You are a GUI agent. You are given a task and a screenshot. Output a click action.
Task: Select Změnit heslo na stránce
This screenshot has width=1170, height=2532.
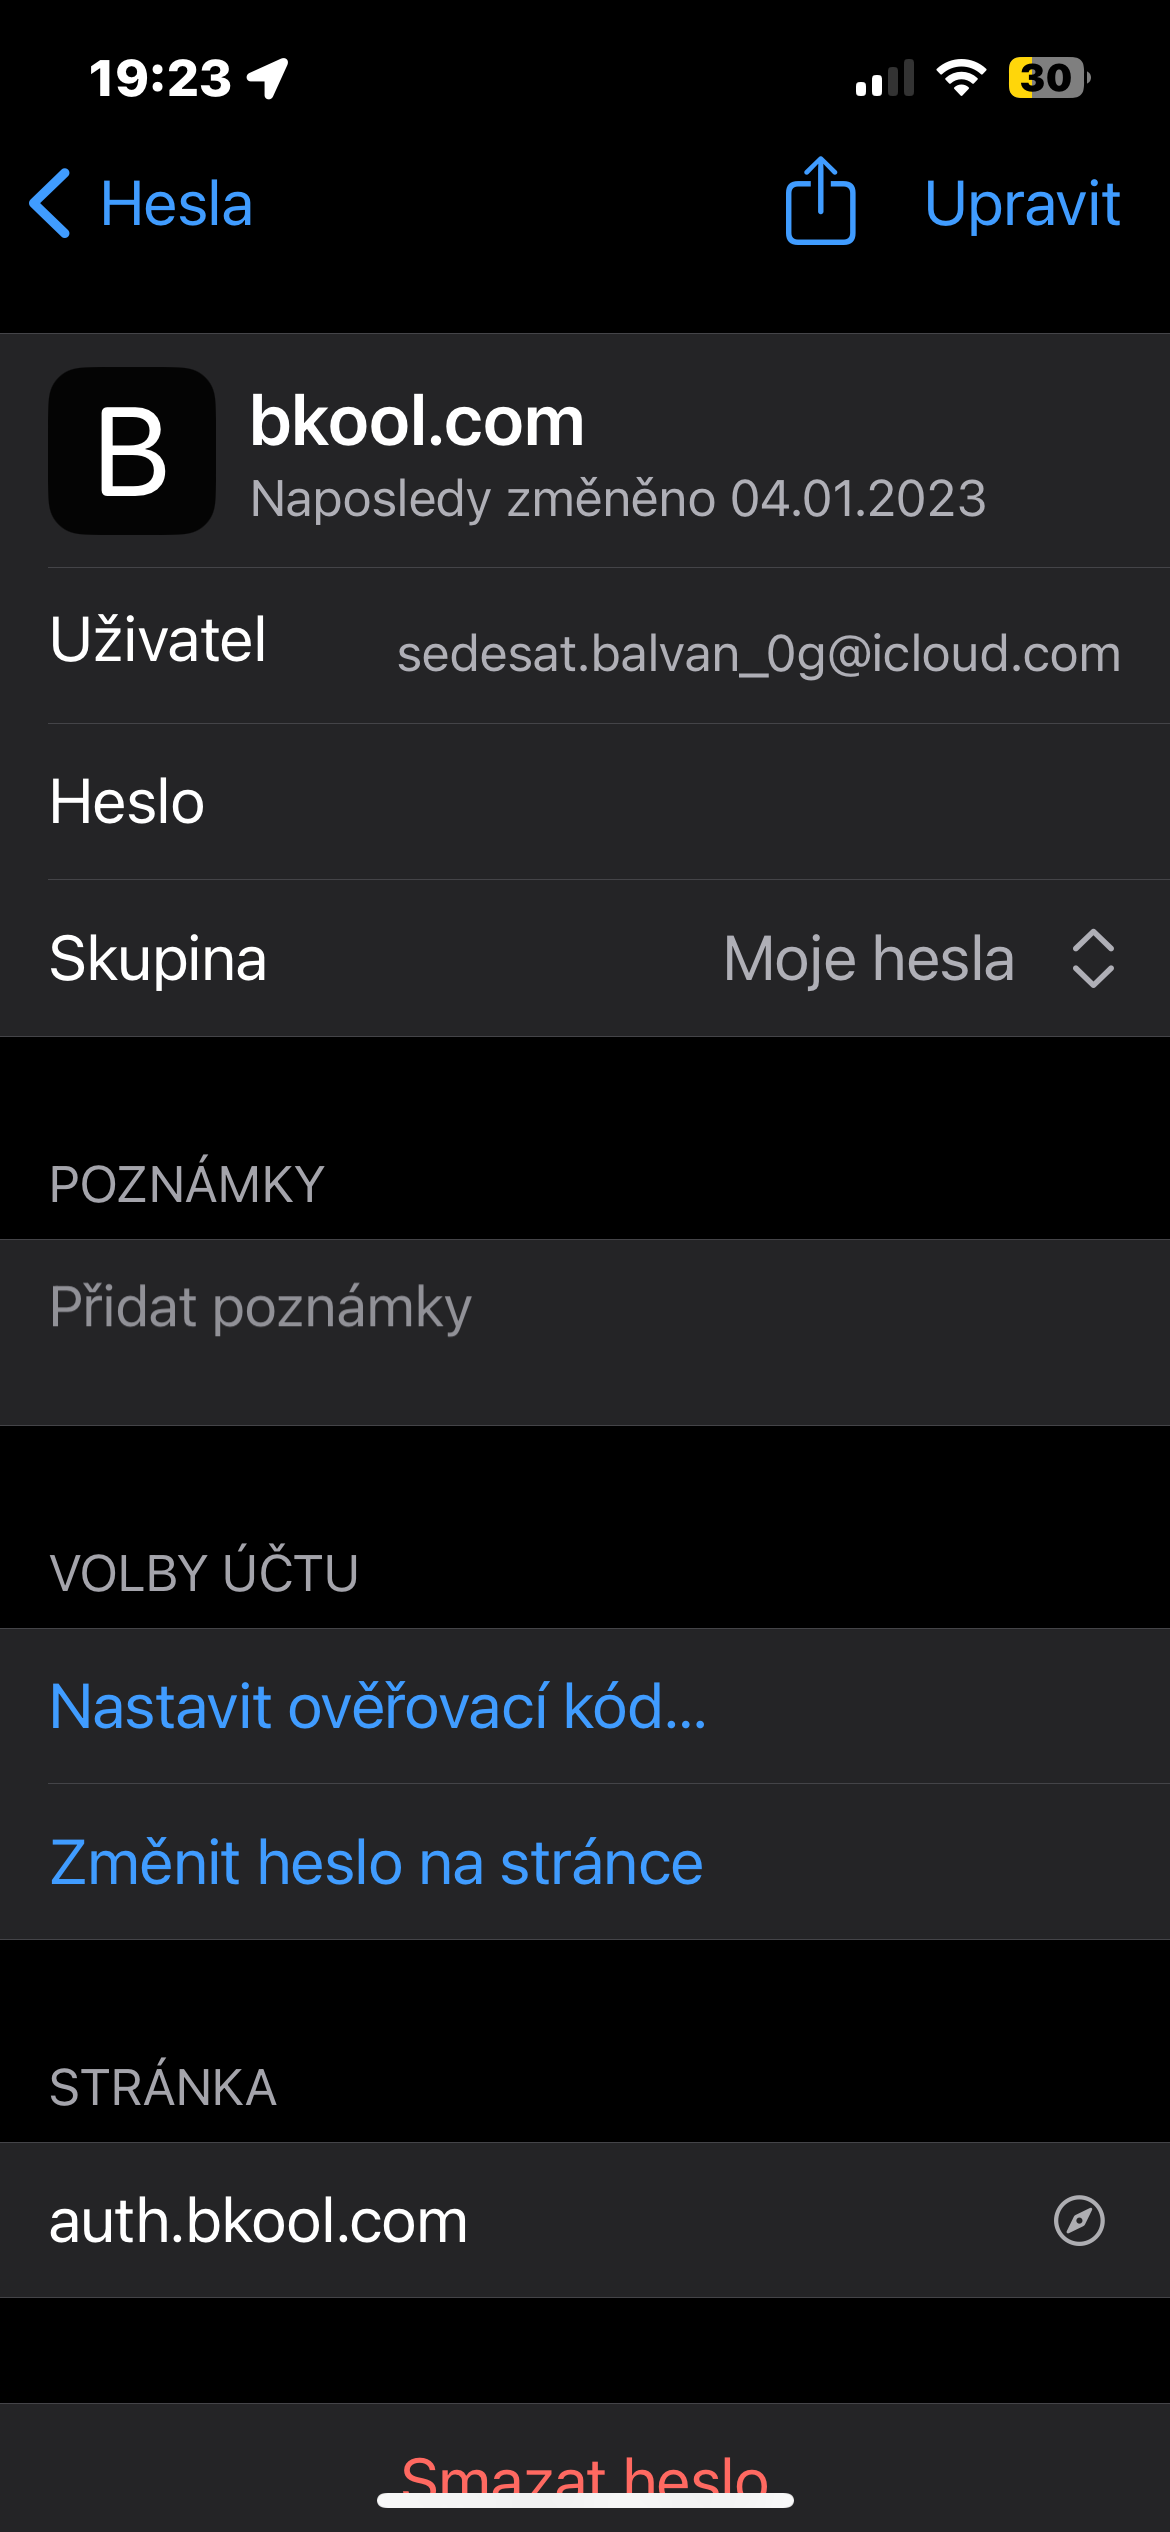coord(376,1862)
